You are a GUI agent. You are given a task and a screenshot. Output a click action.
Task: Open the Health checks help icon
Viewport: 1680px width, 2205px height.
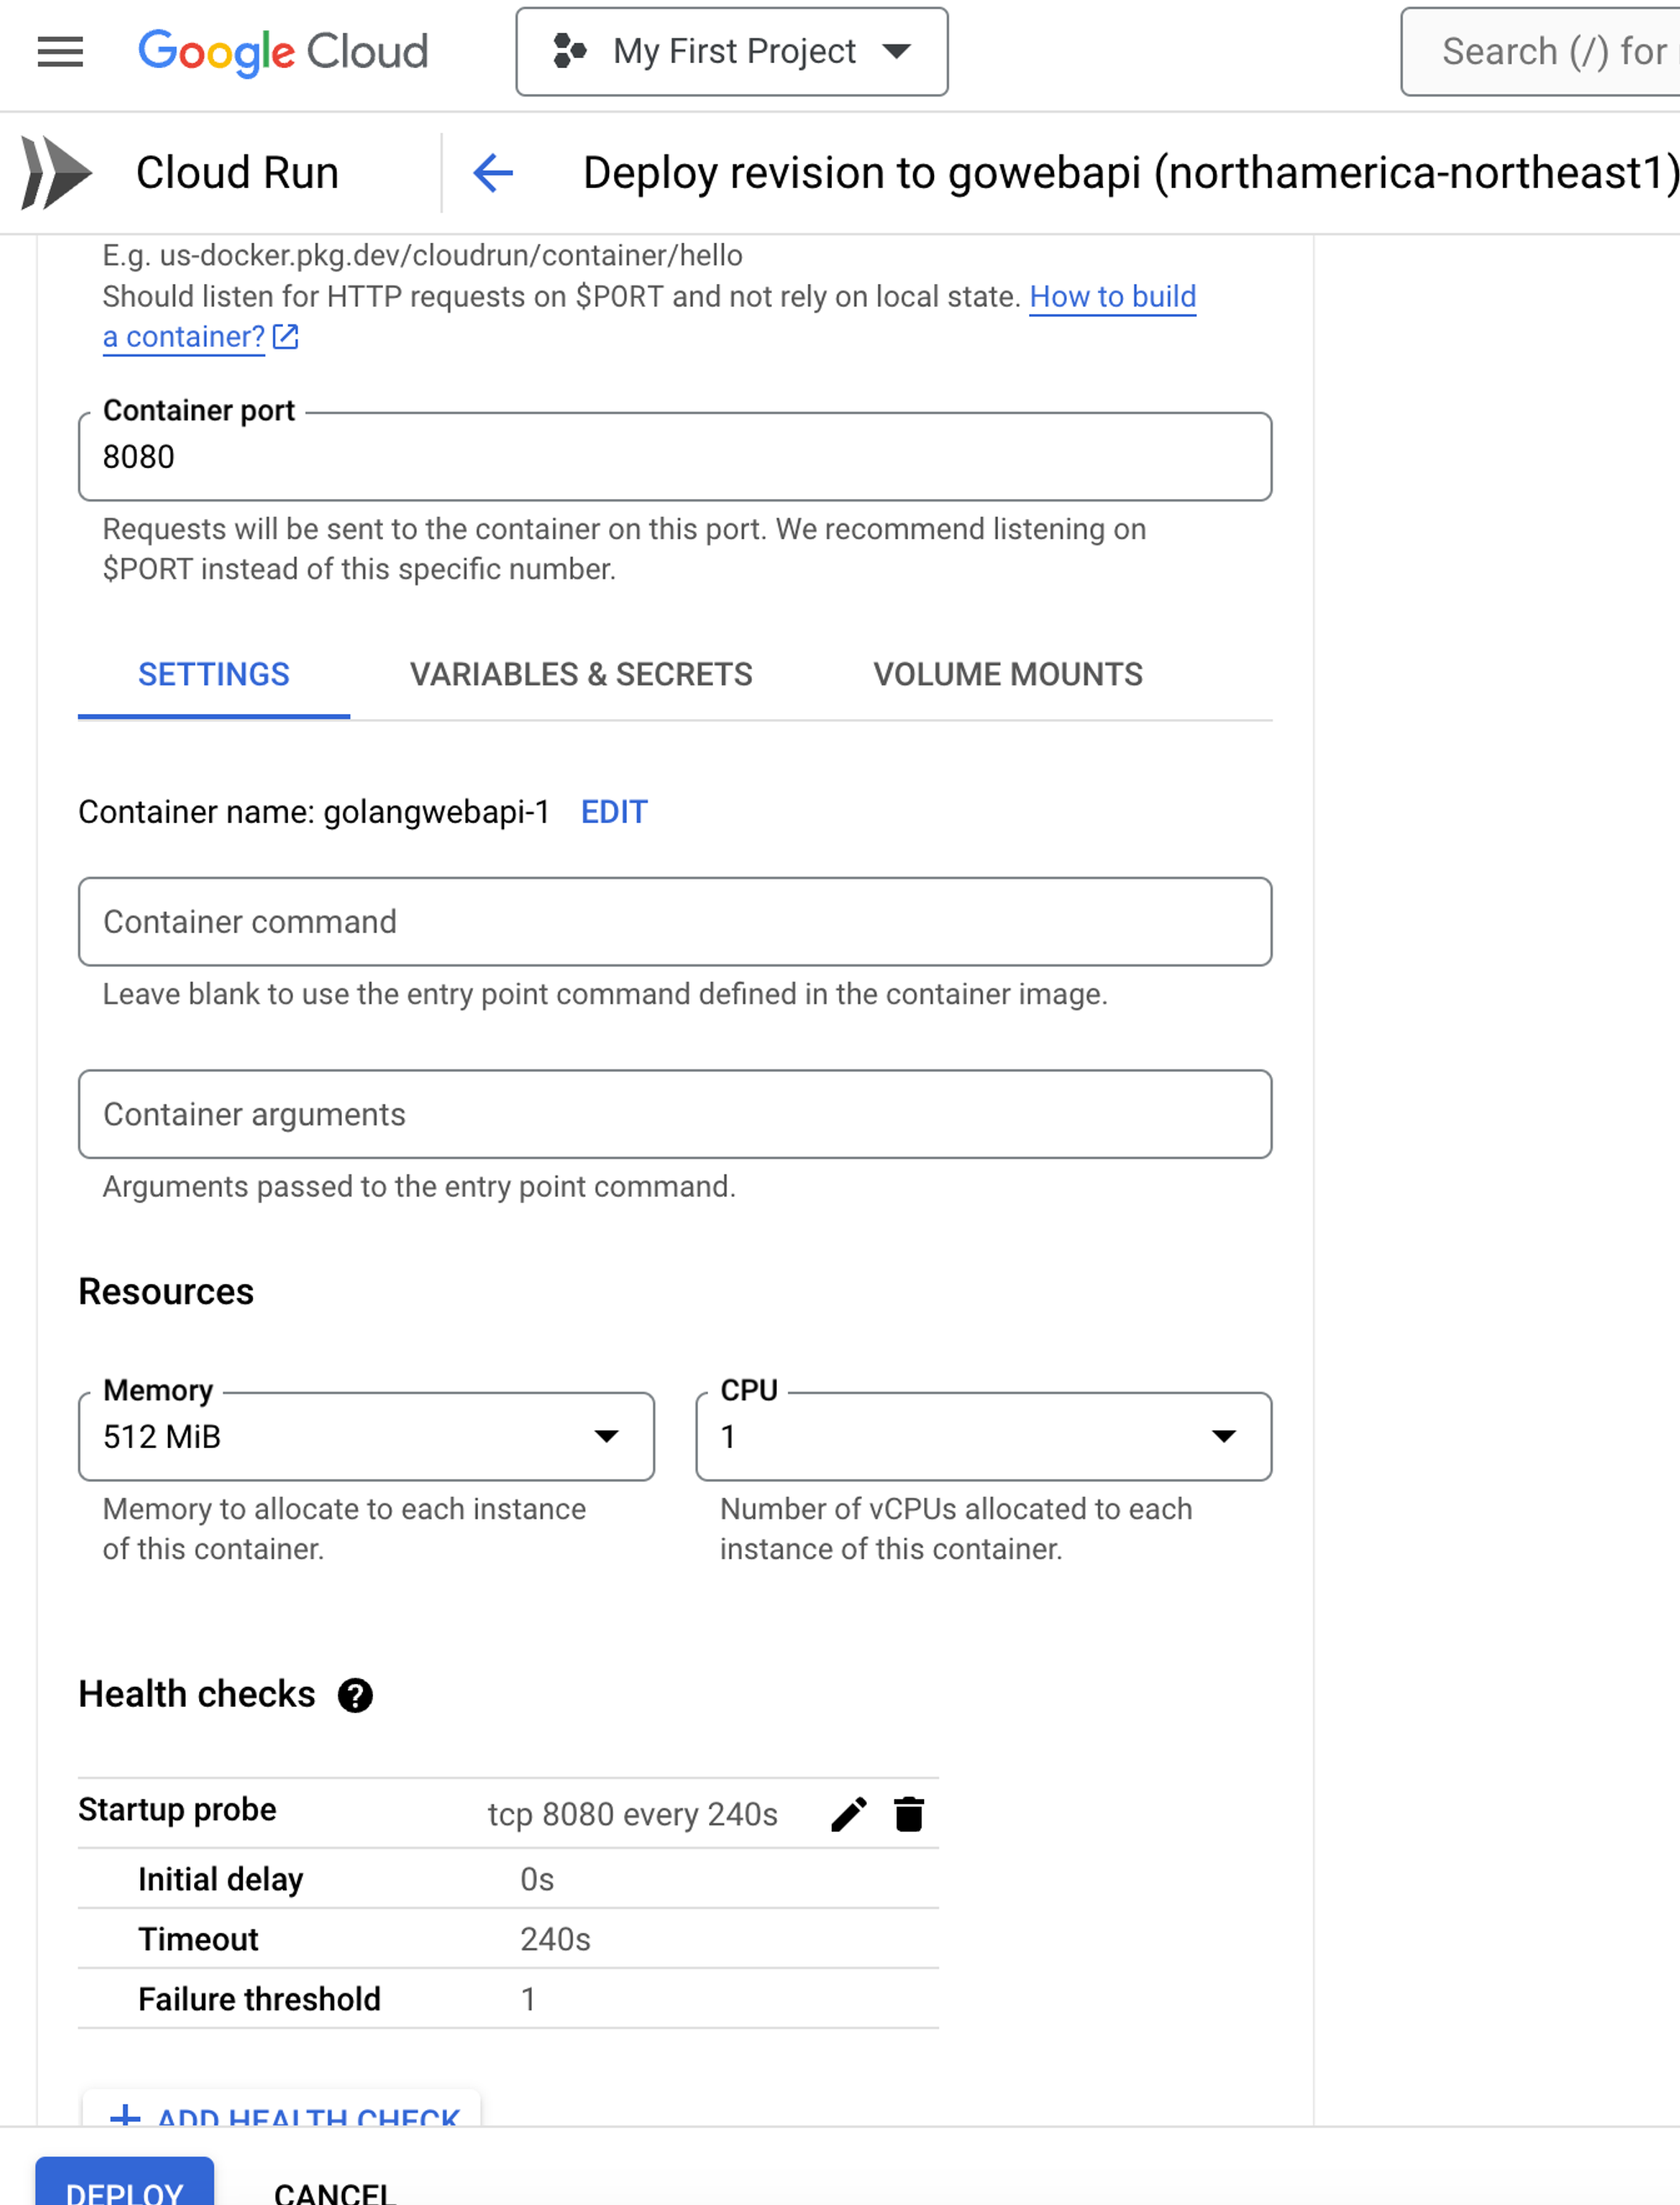[x=355, y=1695]
